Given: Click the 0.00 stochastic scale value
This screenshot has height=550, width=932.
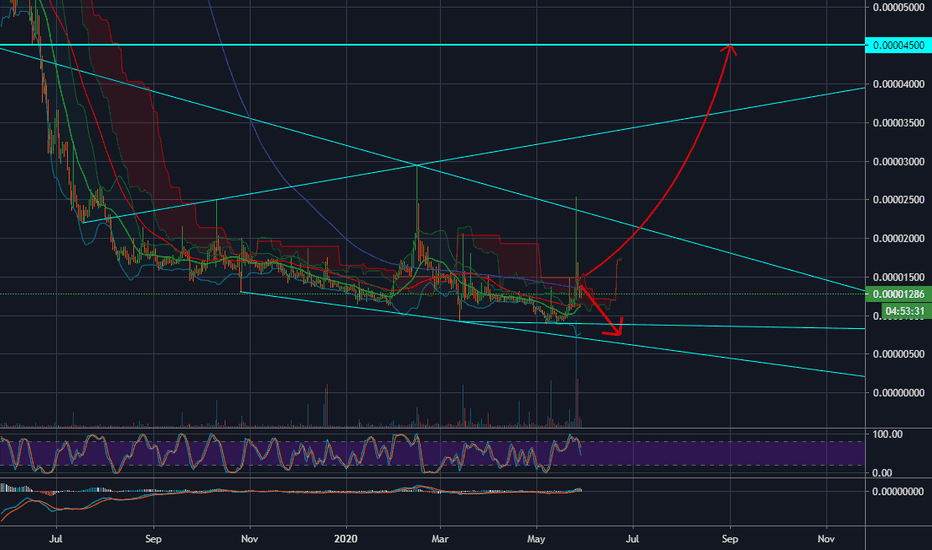Looking at the screenshot, I should click(x=881, y=473).
